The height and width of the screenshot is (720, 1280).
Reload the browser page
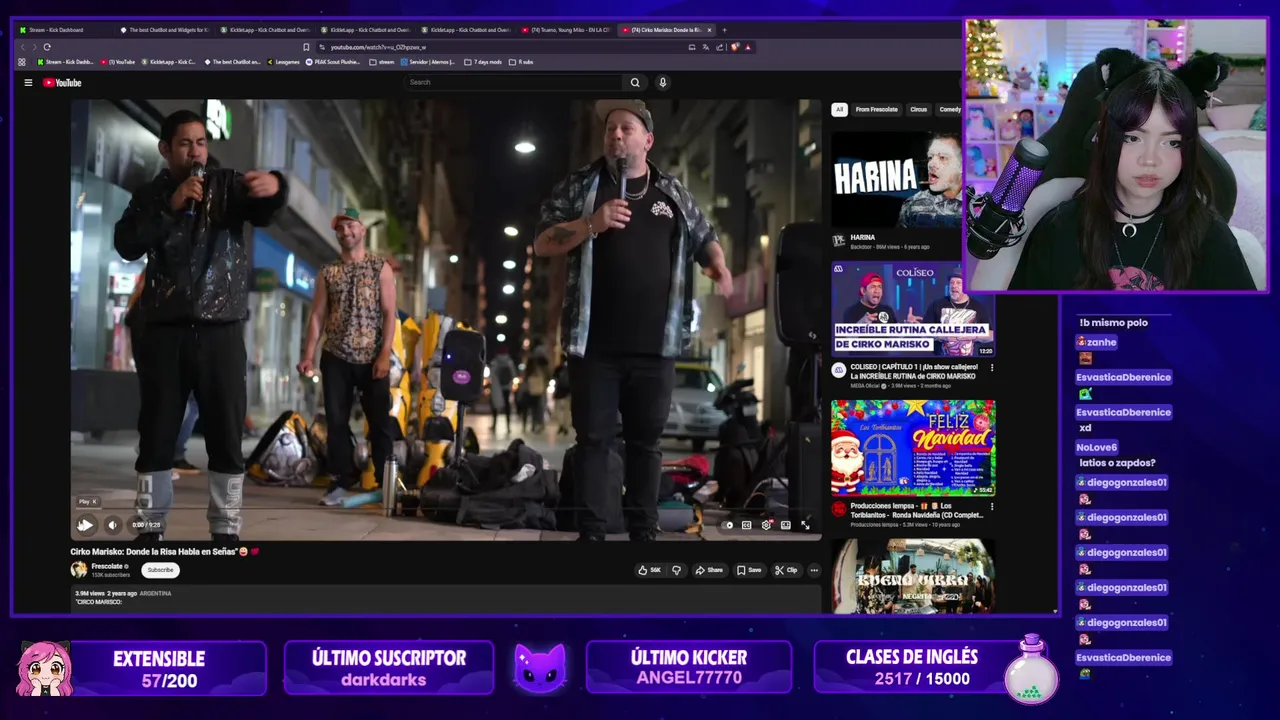(47, 47)
